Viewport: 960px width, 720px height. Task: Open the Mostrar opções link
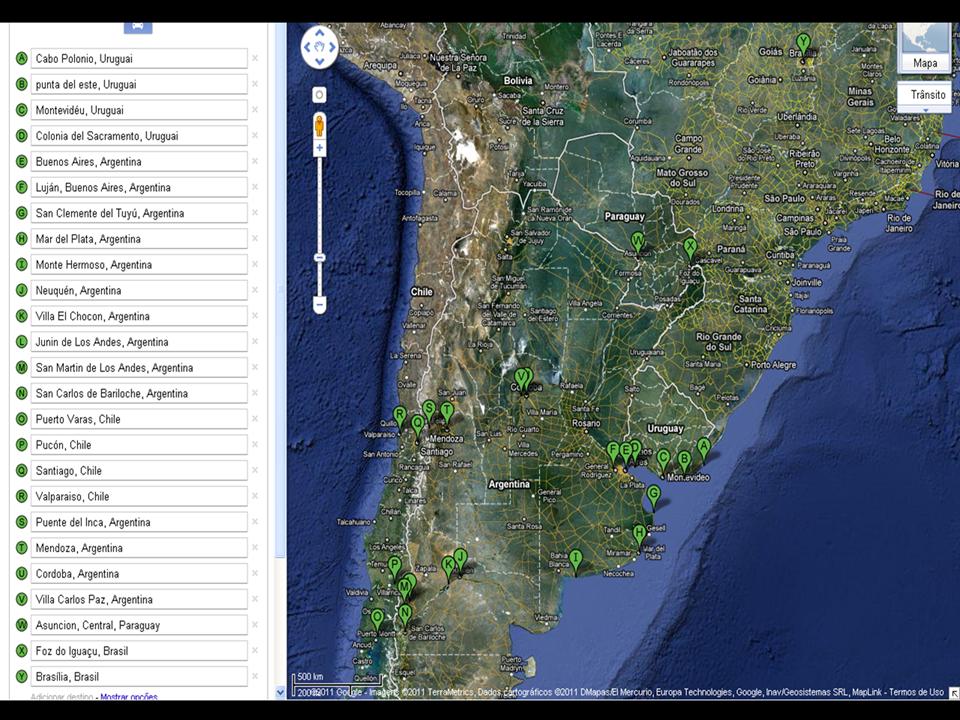point(129,696)
